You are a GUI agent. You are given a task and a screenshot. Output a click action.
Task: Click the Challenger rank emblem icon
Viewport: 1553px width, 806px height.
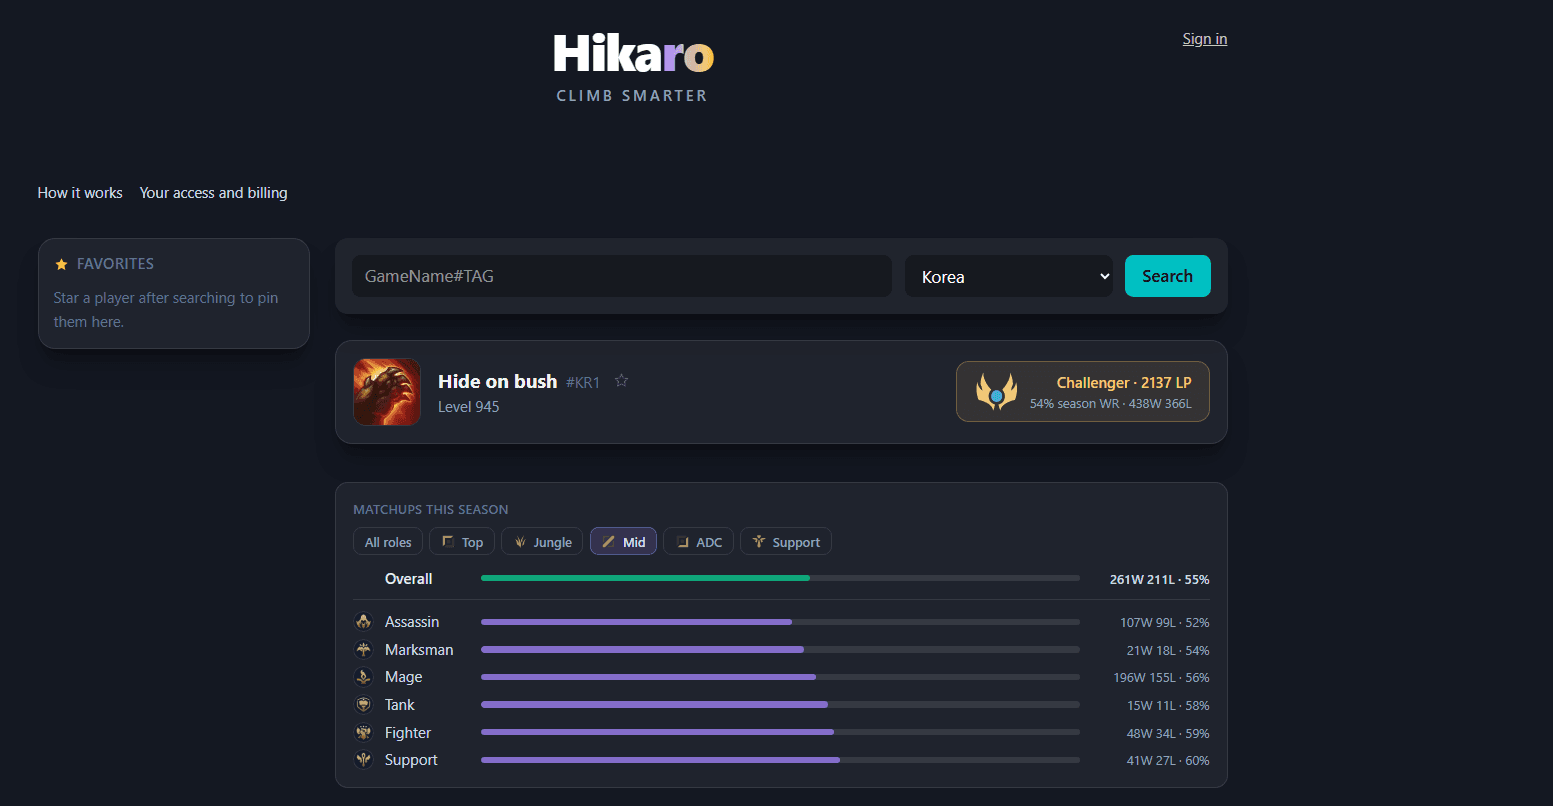996,392
